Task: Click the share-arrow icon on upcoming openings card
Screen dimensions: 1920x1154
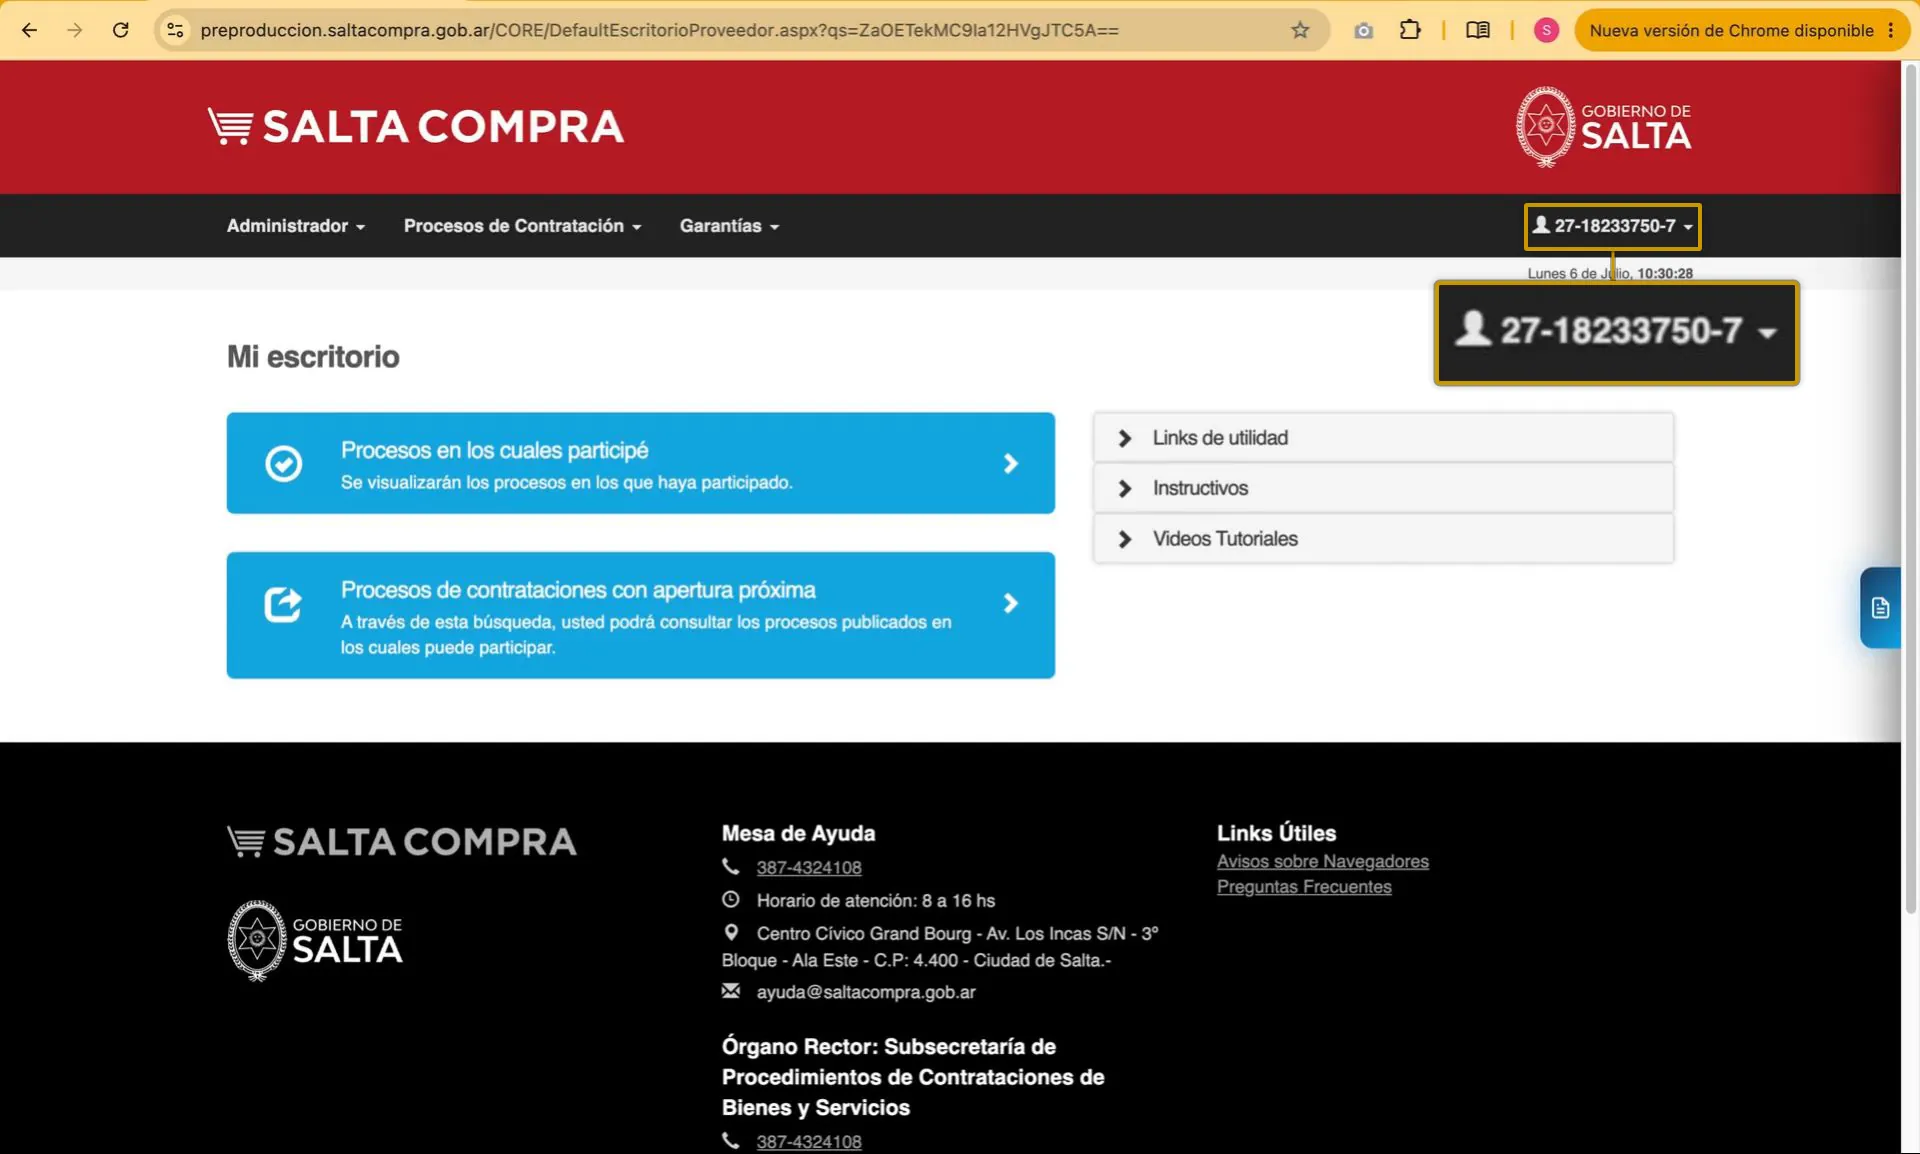Action: click(283, 604)
